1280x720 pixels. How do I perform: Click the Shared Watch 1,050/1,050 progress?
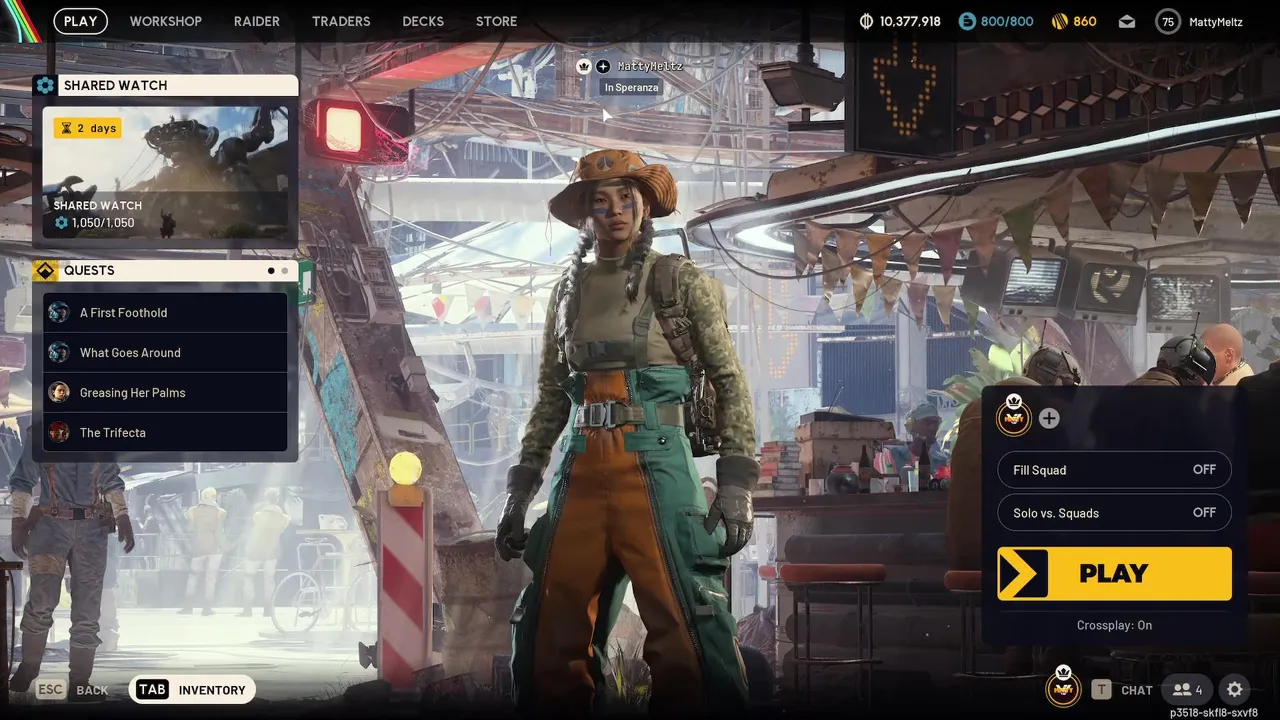pos(95,223)
